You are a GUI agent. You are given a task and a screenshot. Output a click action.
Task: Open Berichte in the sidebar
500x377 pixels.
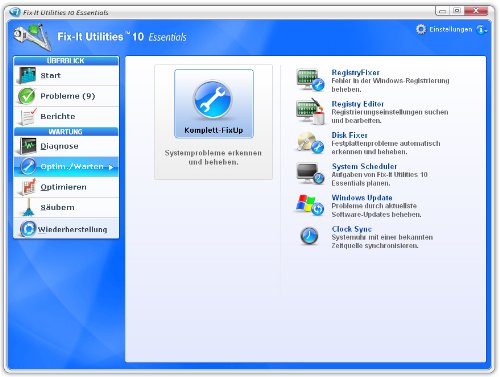(66, 116)
